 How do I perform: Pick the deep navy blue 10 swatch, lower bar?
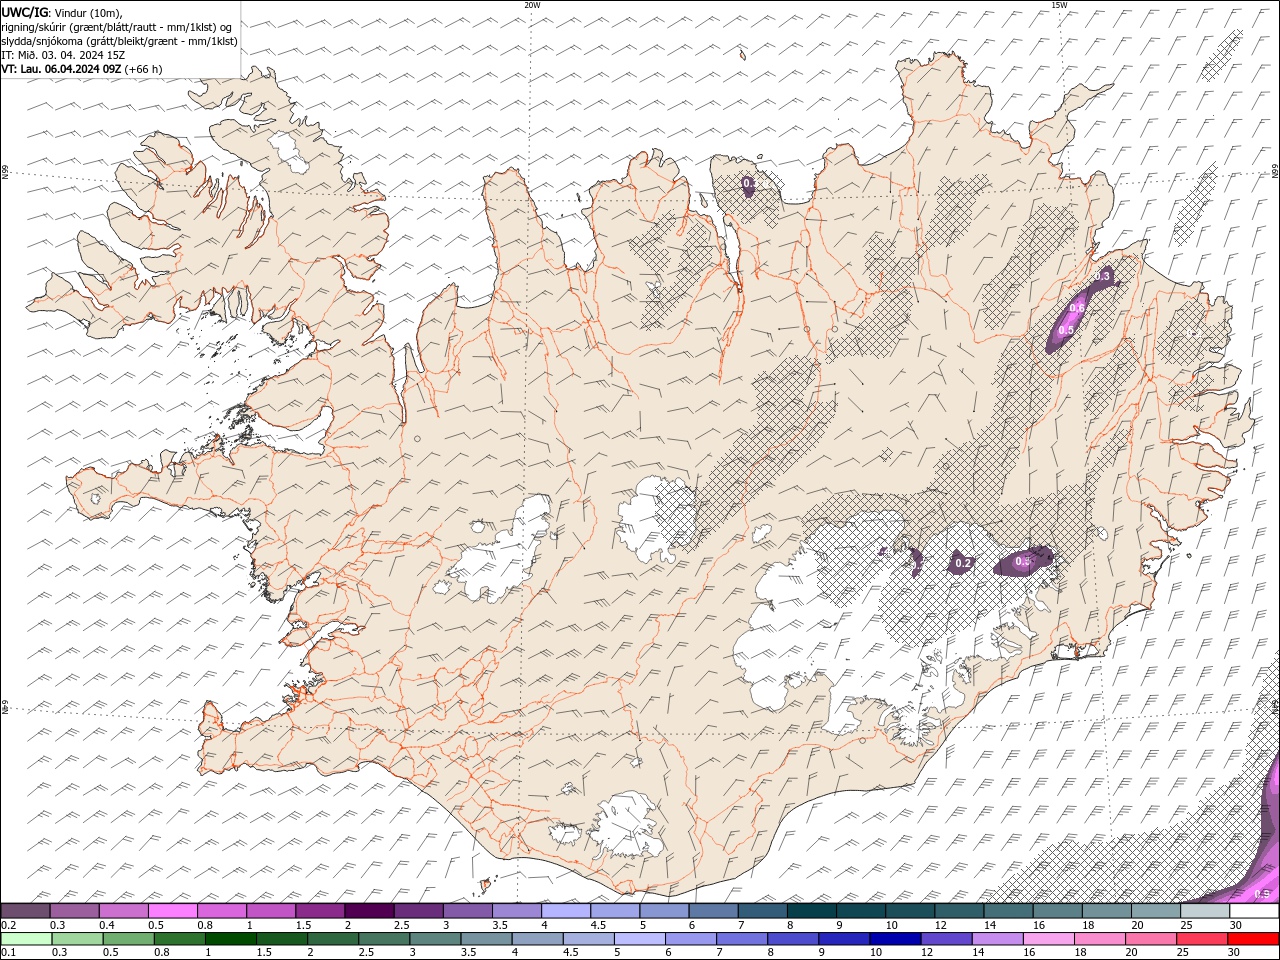point(894,939)
